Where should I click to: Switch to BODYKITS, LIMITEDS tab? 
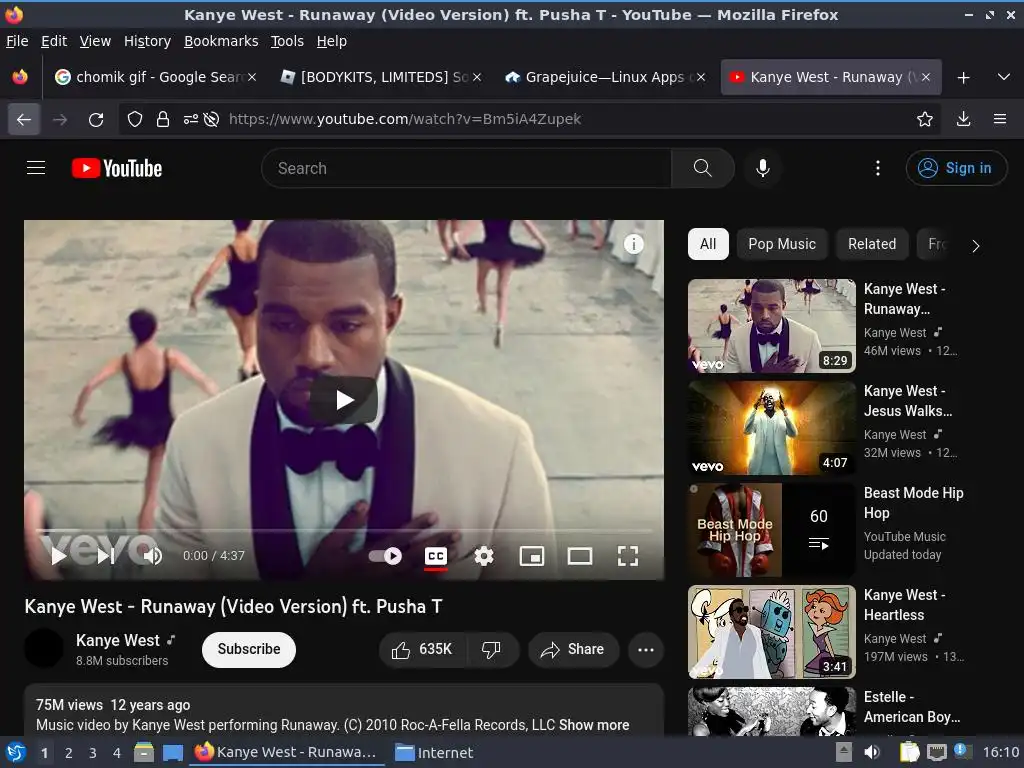pyautogui.click(x=381, y=78)
